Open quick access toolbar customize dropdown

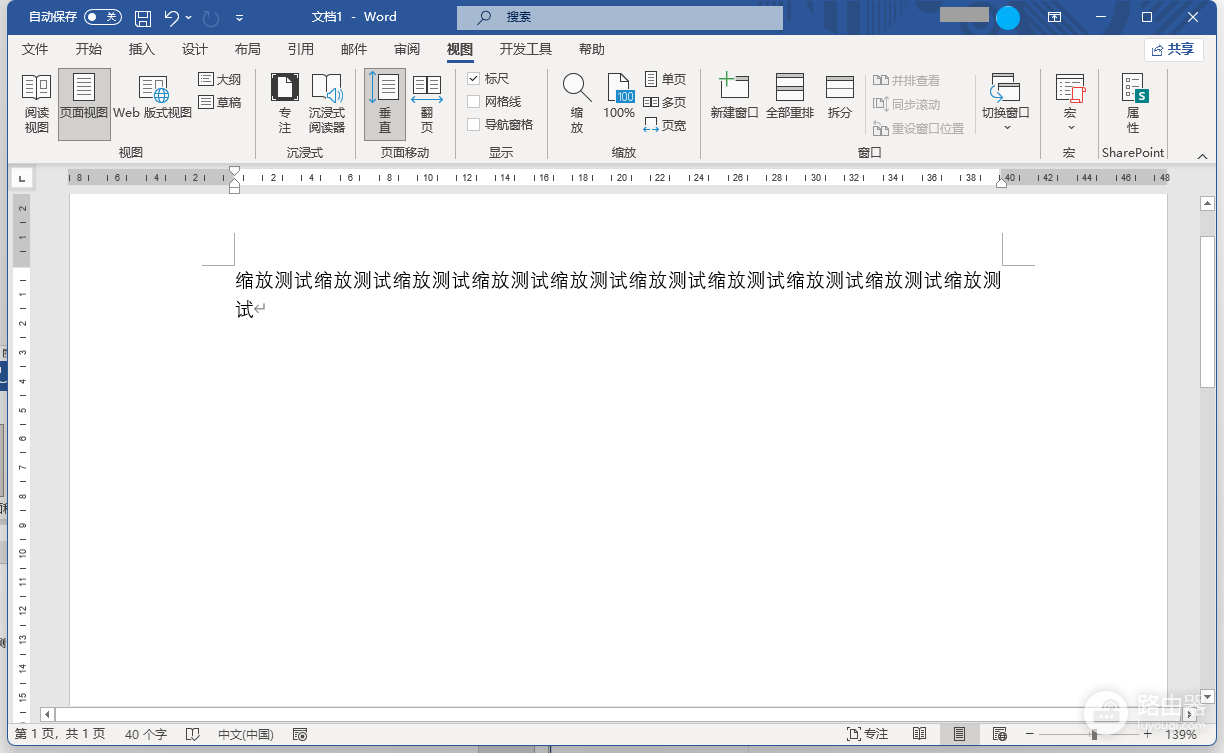coord(239,17)
